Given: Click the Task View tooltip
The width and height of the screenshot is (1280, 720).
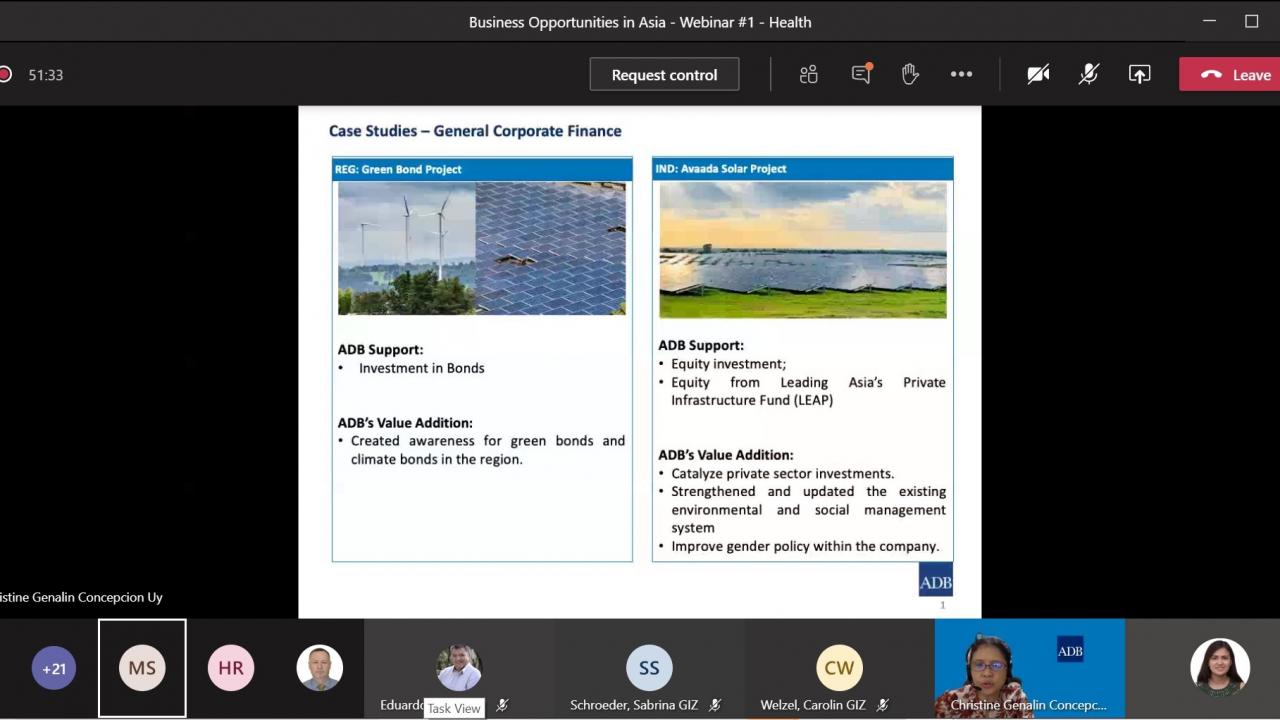Looking at the screenshot, I should pyautogui.click(x=454, y=708).
